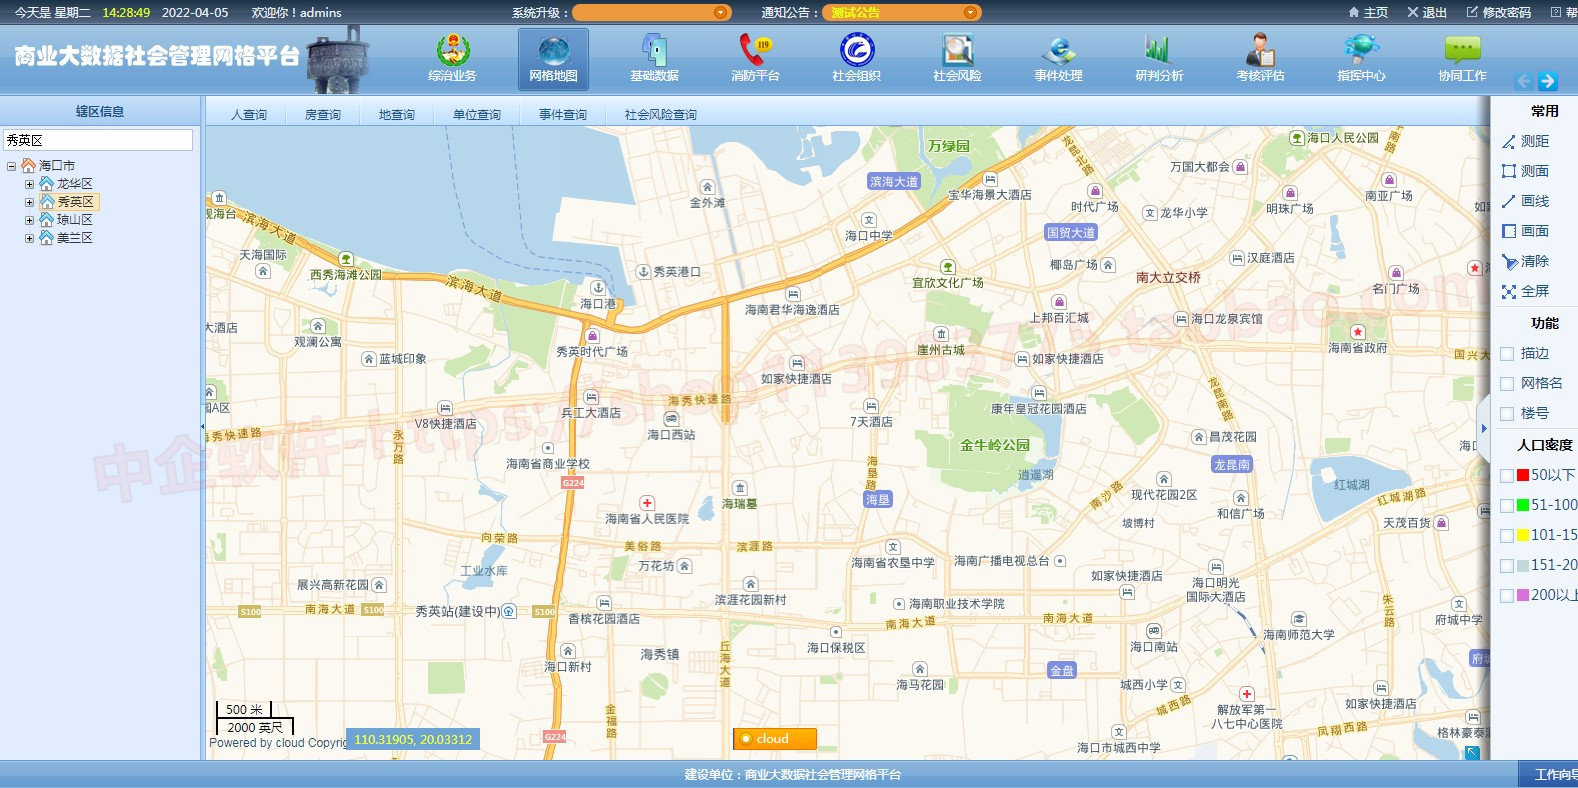Screen dimensions: 1578x788
Task: Select the 测距 distance measuring tool
Action: 1526,141
